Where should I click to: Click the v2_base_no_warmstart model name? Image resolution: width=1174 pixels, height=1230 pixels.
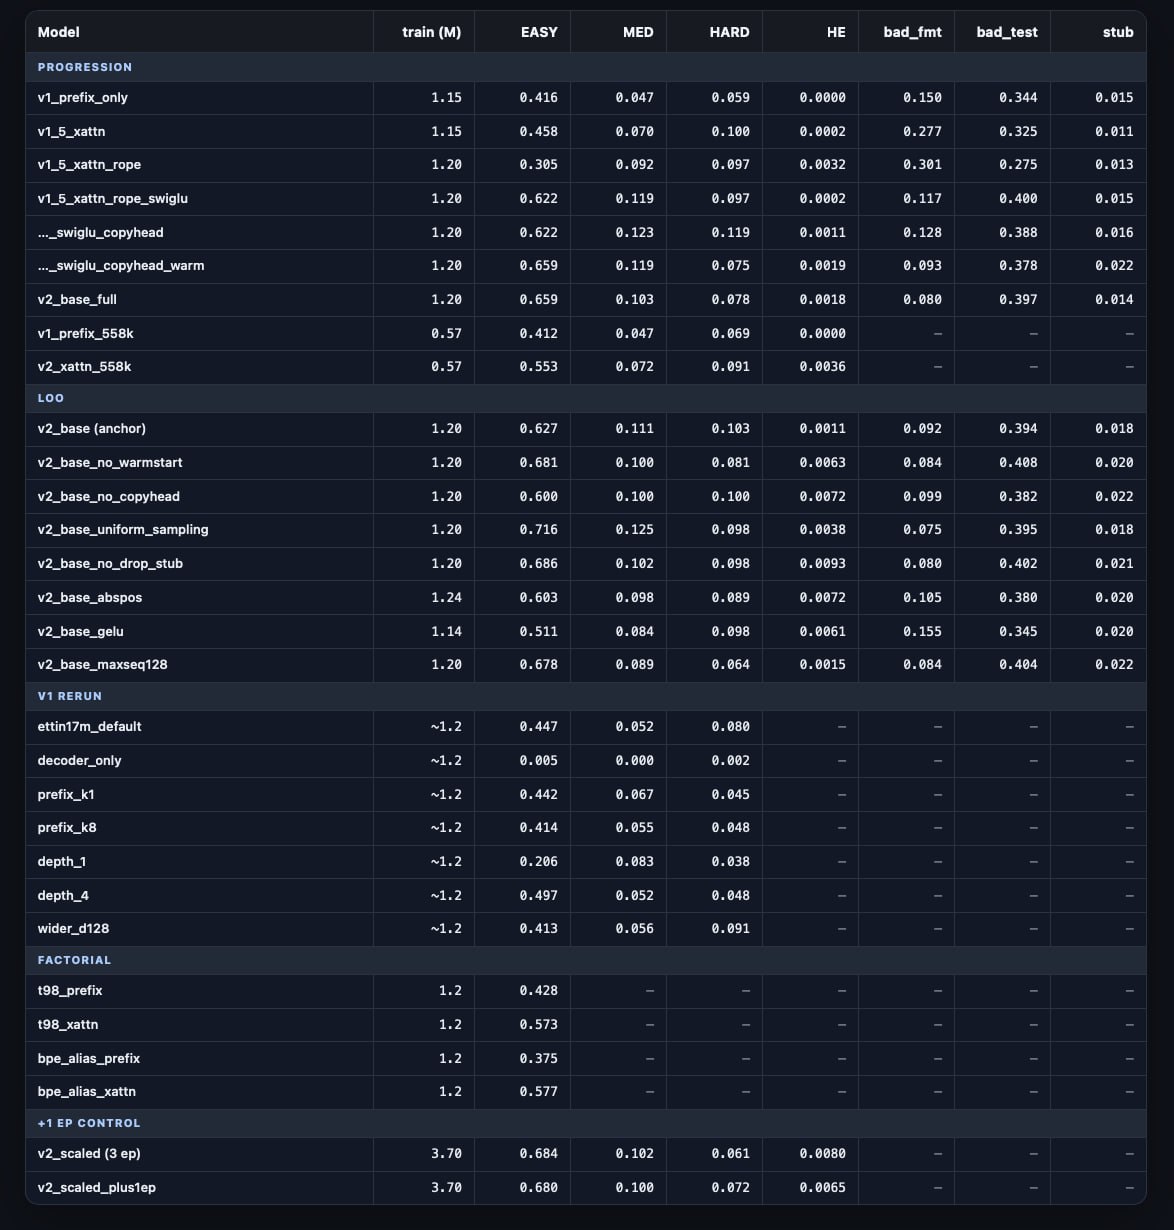click(110, 463)
